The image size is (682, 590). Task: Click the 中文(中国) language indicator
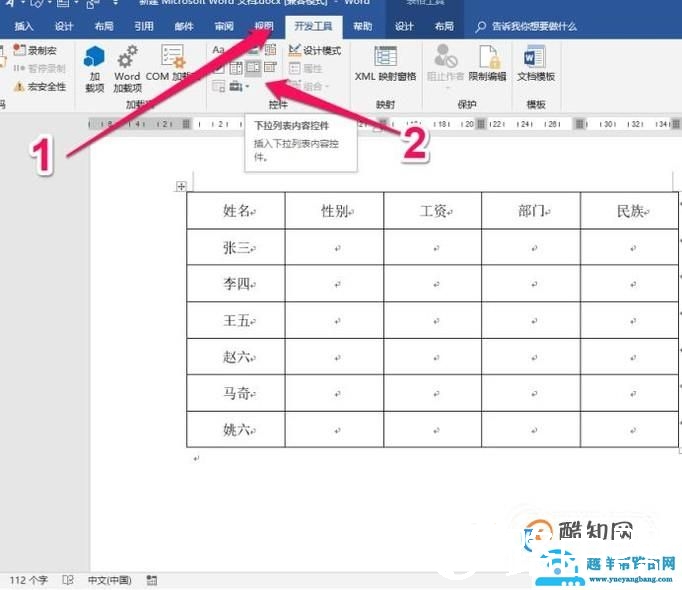pyautogui.click(x=109, y=580)
